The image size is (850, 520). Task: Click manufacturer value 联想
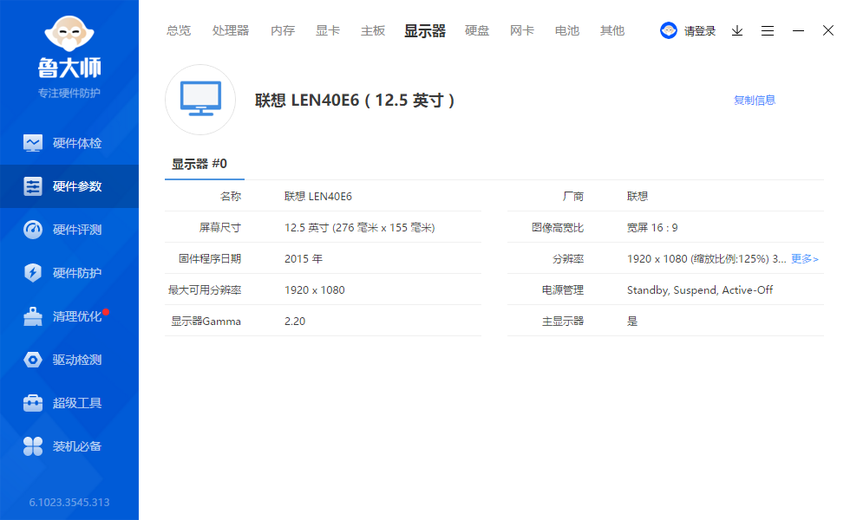point(638,196)
